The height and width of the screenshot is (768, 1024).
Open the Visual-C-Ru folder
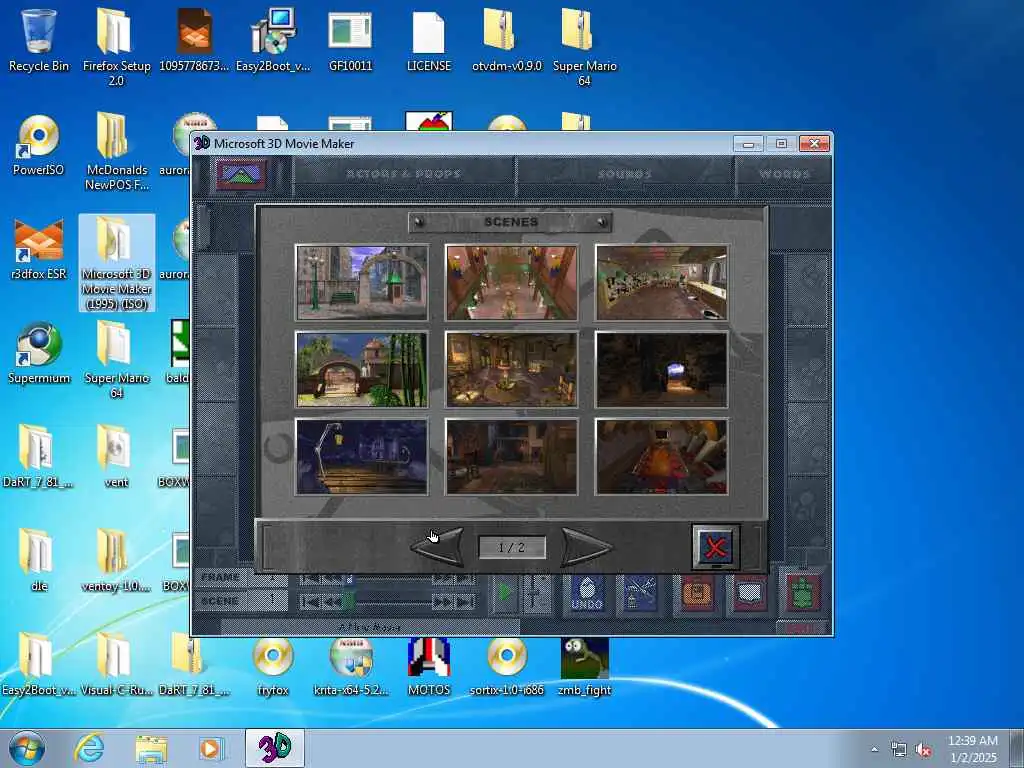point(116,664)
